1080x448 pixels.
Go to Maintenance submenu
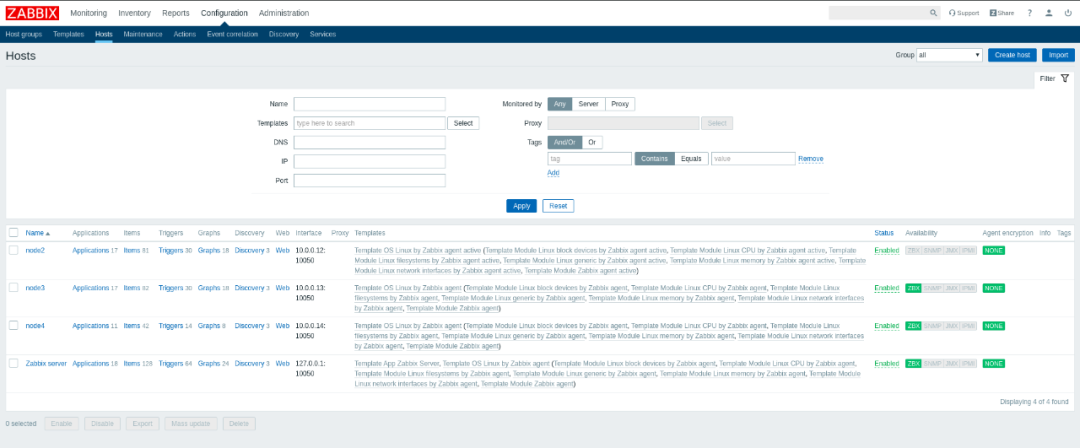(143, 34)
